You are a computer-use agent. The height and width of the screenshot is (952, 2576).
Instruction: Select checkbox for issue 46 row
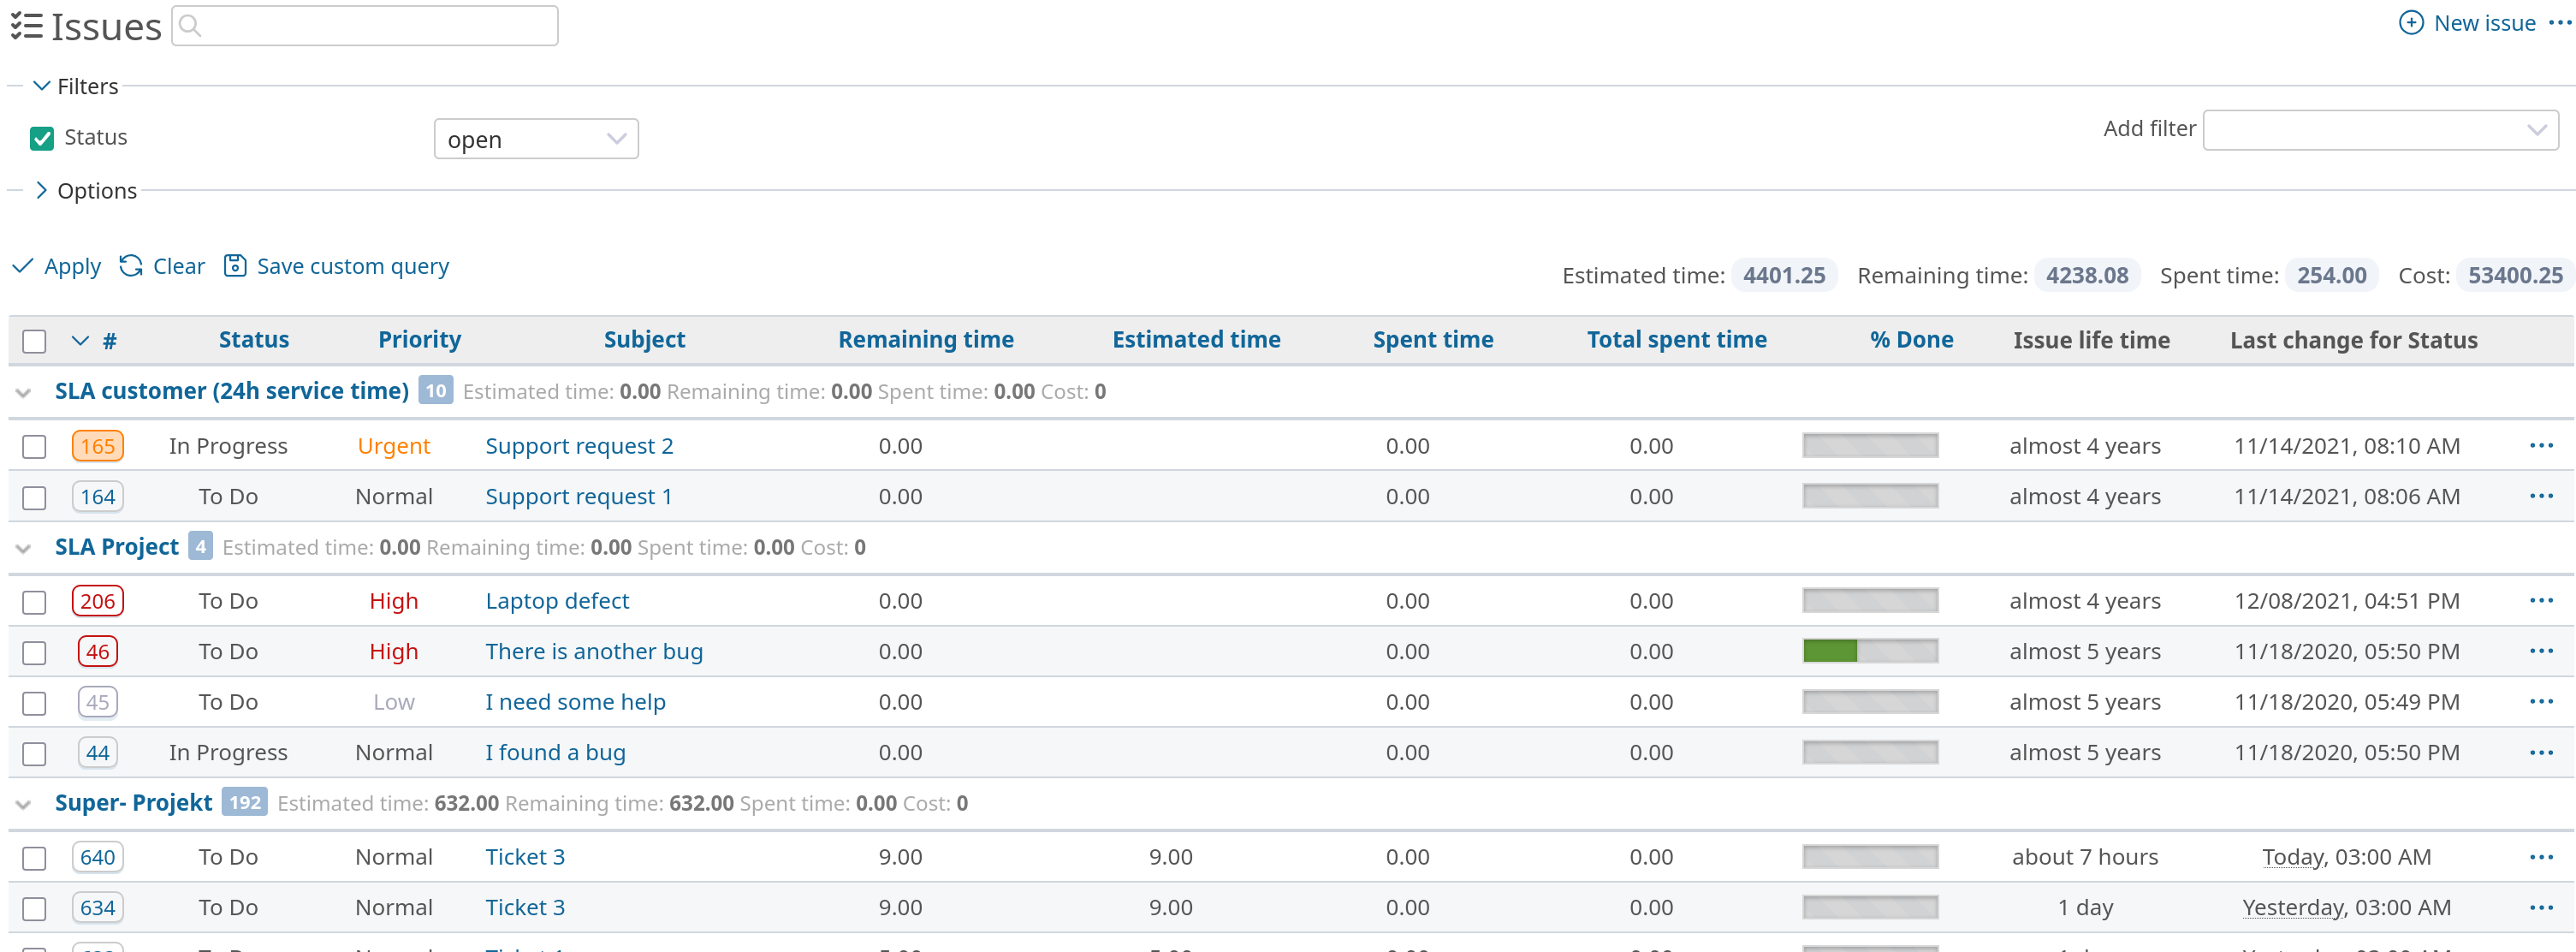click(x=34, y=652)
